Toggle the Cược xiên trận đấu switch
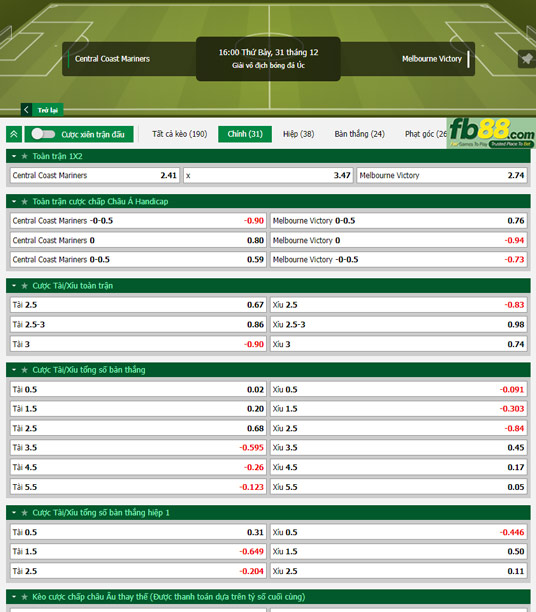The width and height of the screenshot is (536, 612). (x=43, y=134)
